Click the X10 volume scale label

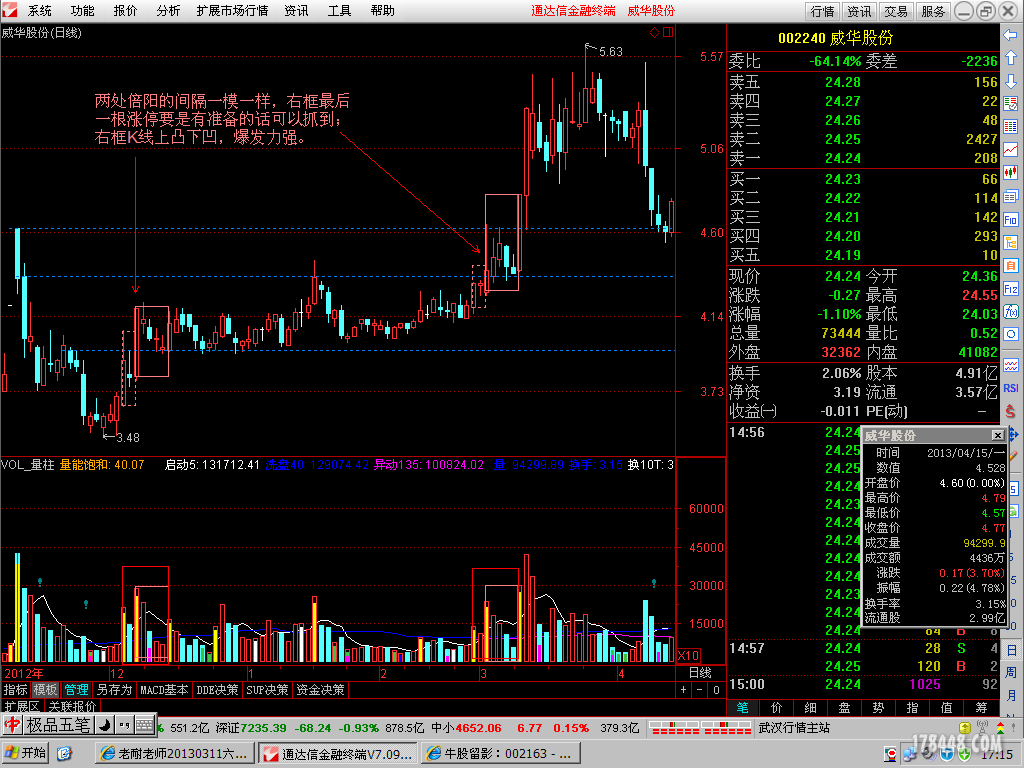[688, 655]
